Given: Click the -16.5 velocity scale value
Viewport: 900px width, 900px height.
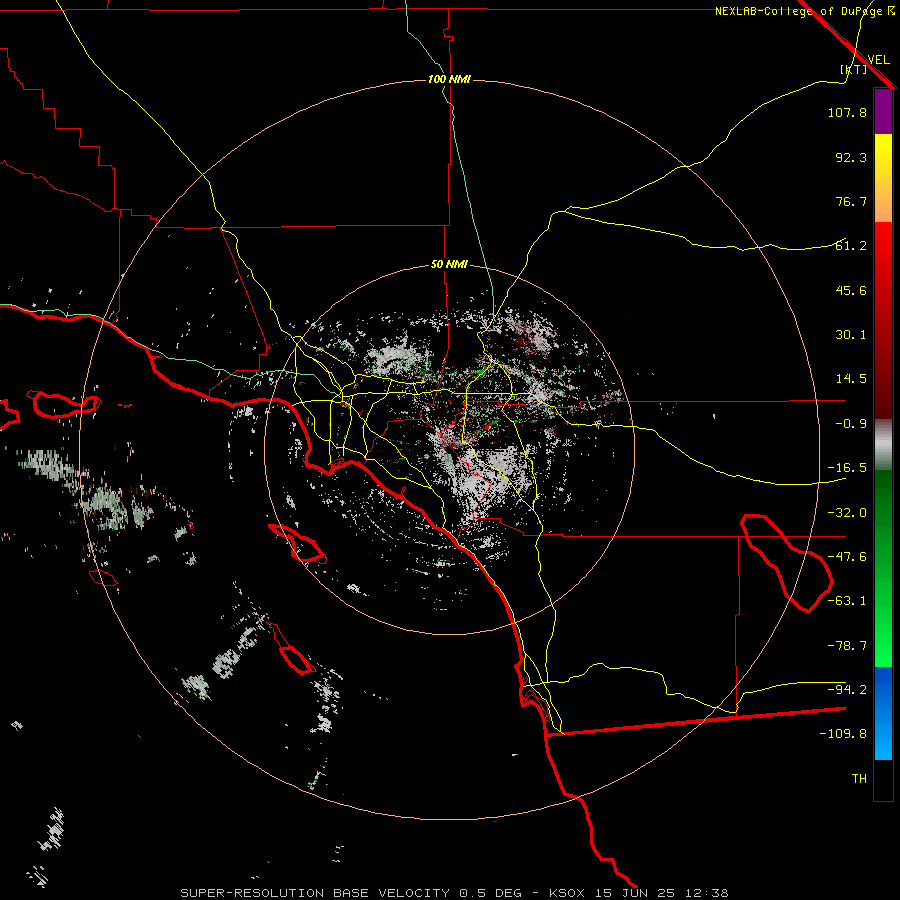Looking at the screenshot, I should click(x=847, y=468).
